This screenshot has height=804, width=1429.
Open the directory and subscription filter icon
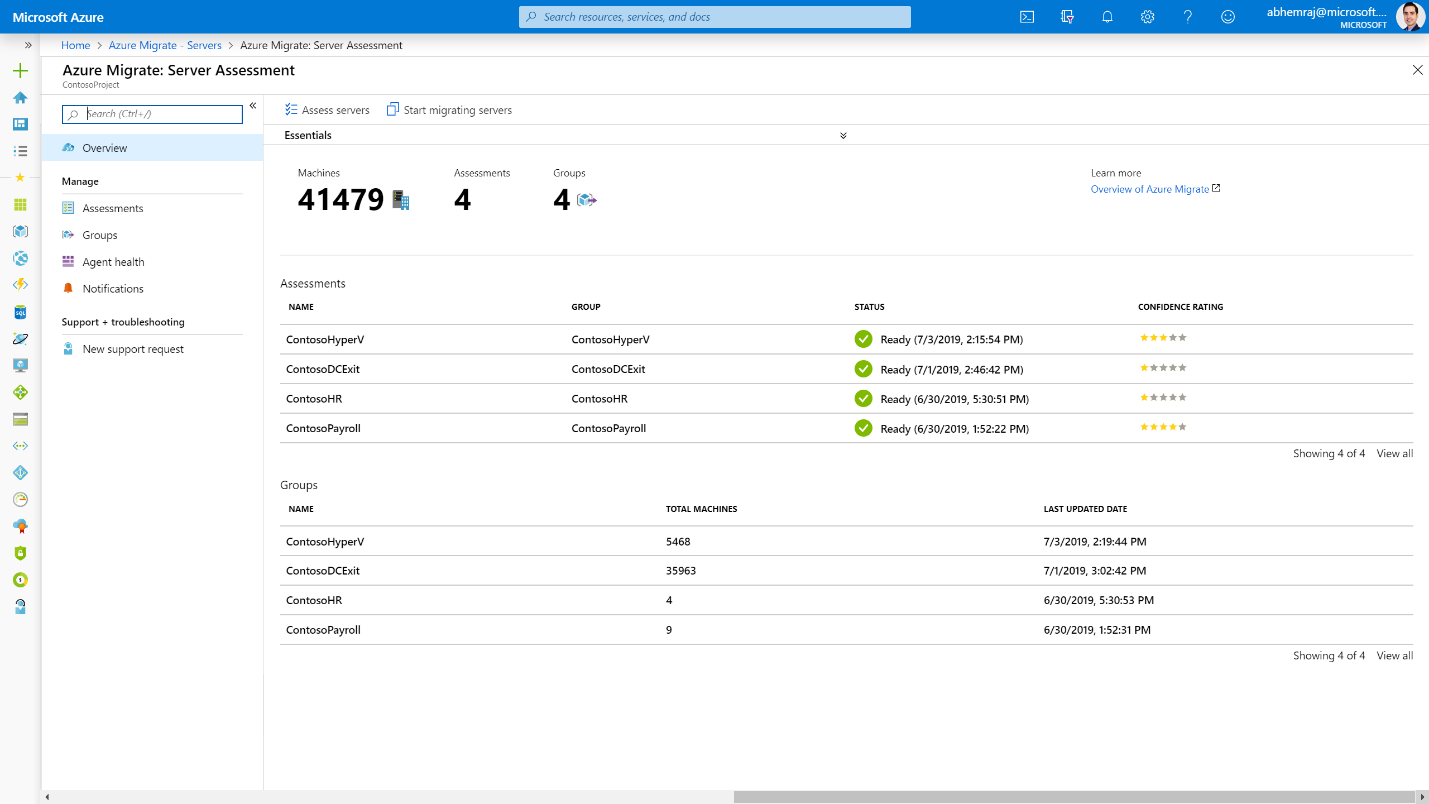[1067, 17]
